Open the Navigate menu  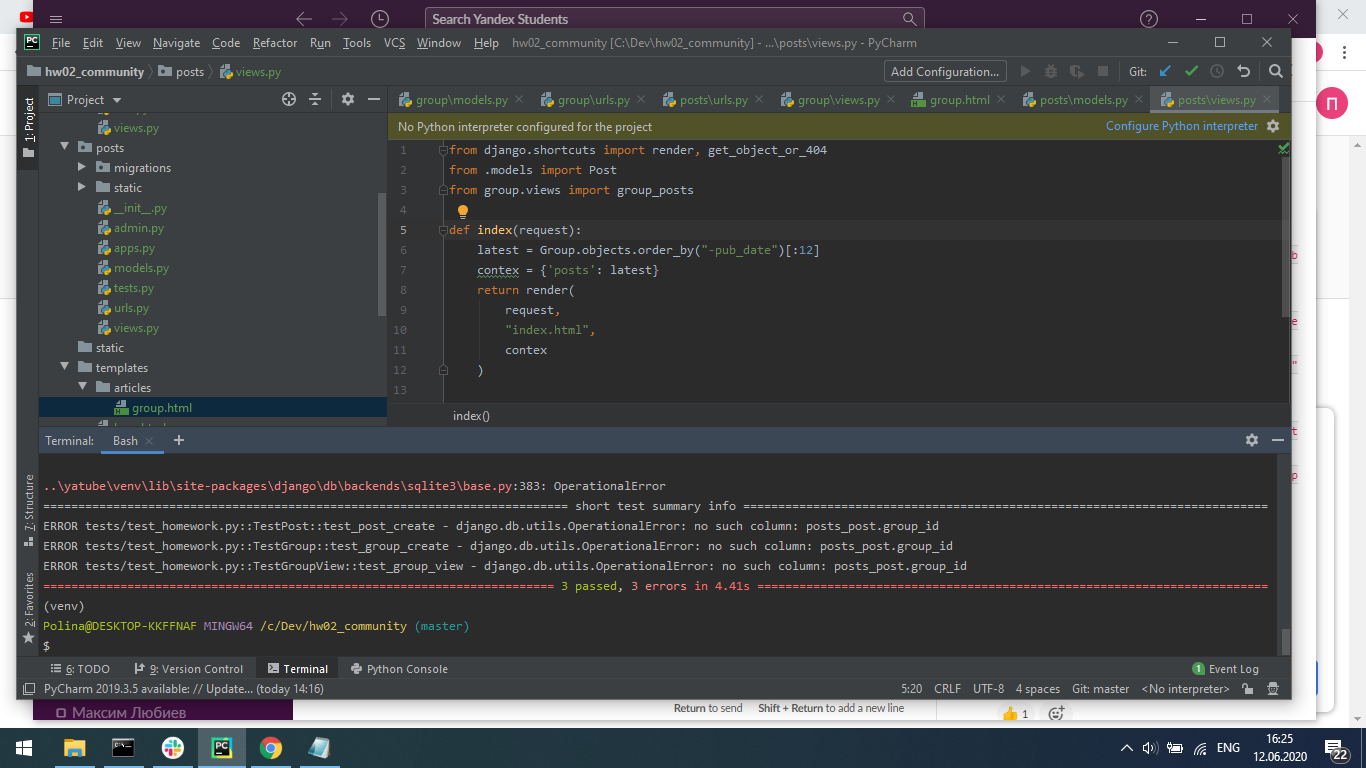(x=176, y=43)
